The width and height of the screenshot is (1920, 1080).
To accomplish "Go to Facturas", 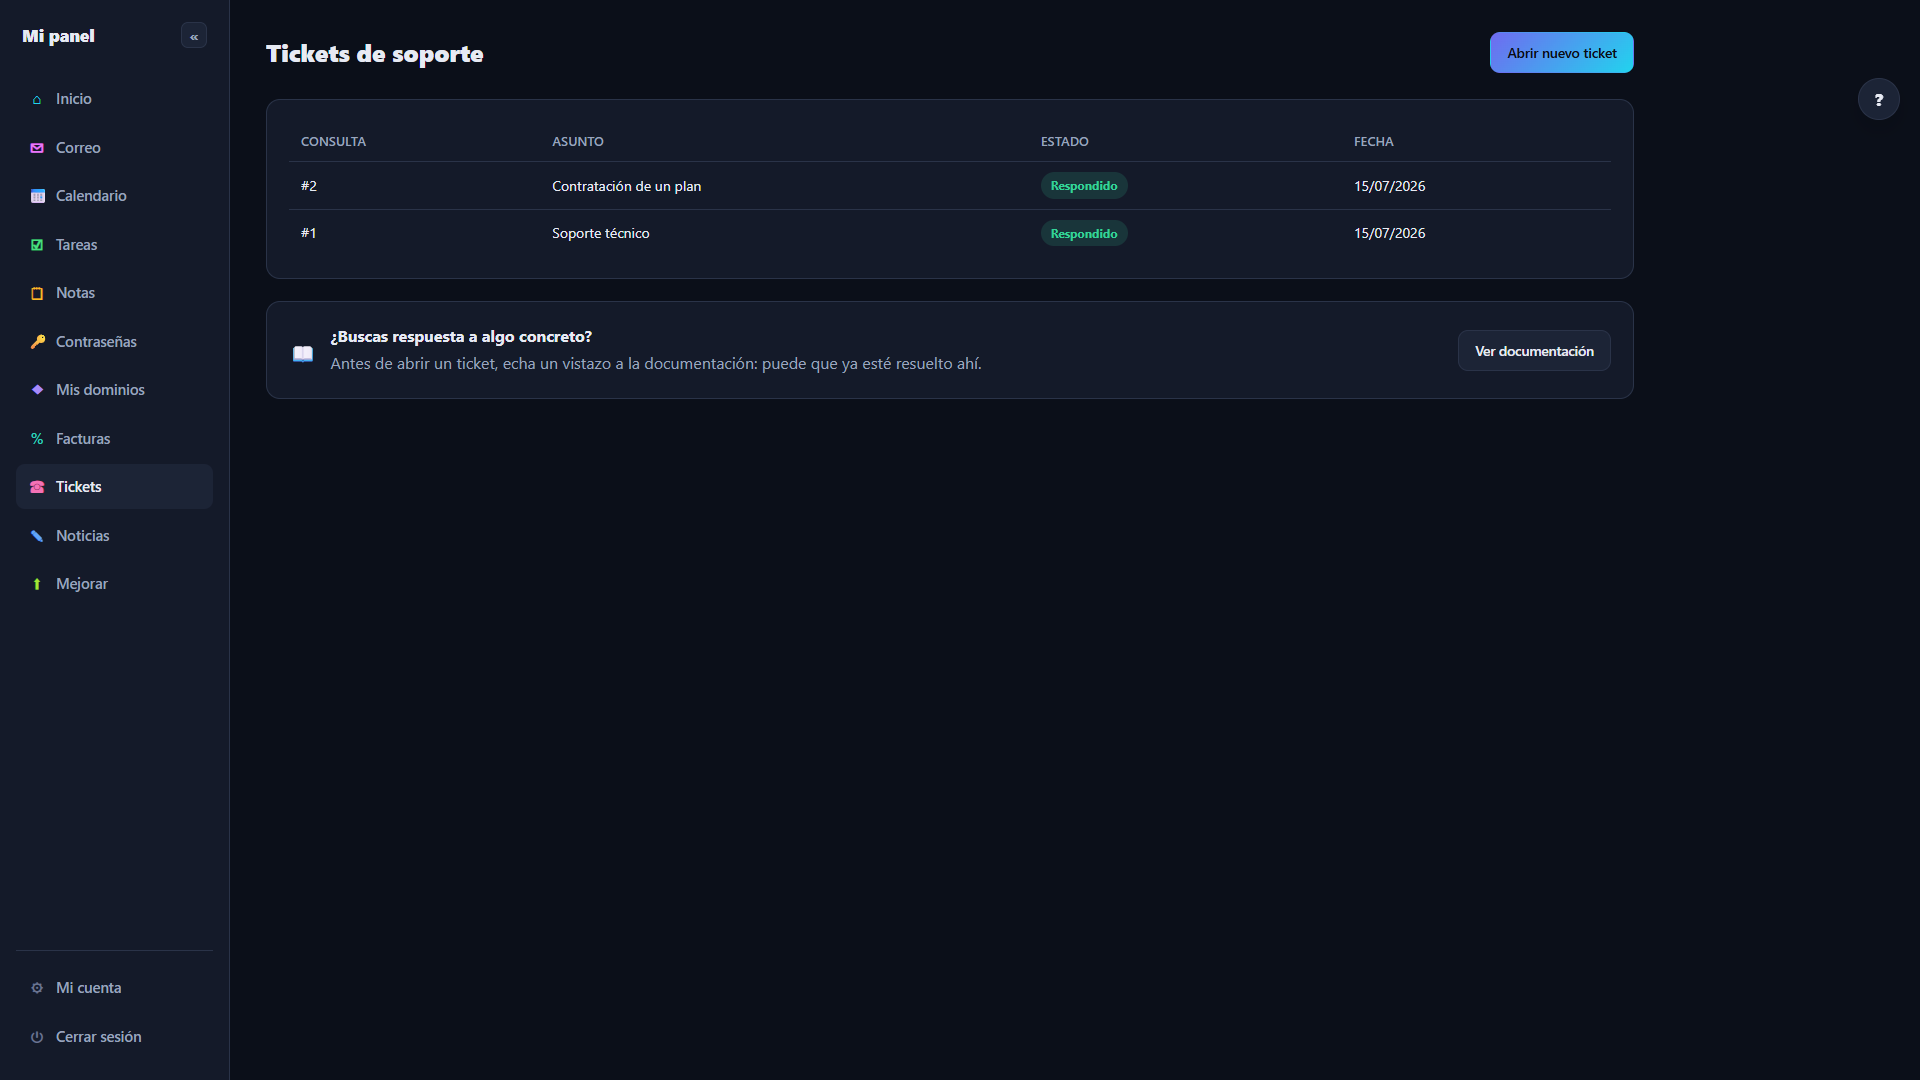I will click(114, 439).
